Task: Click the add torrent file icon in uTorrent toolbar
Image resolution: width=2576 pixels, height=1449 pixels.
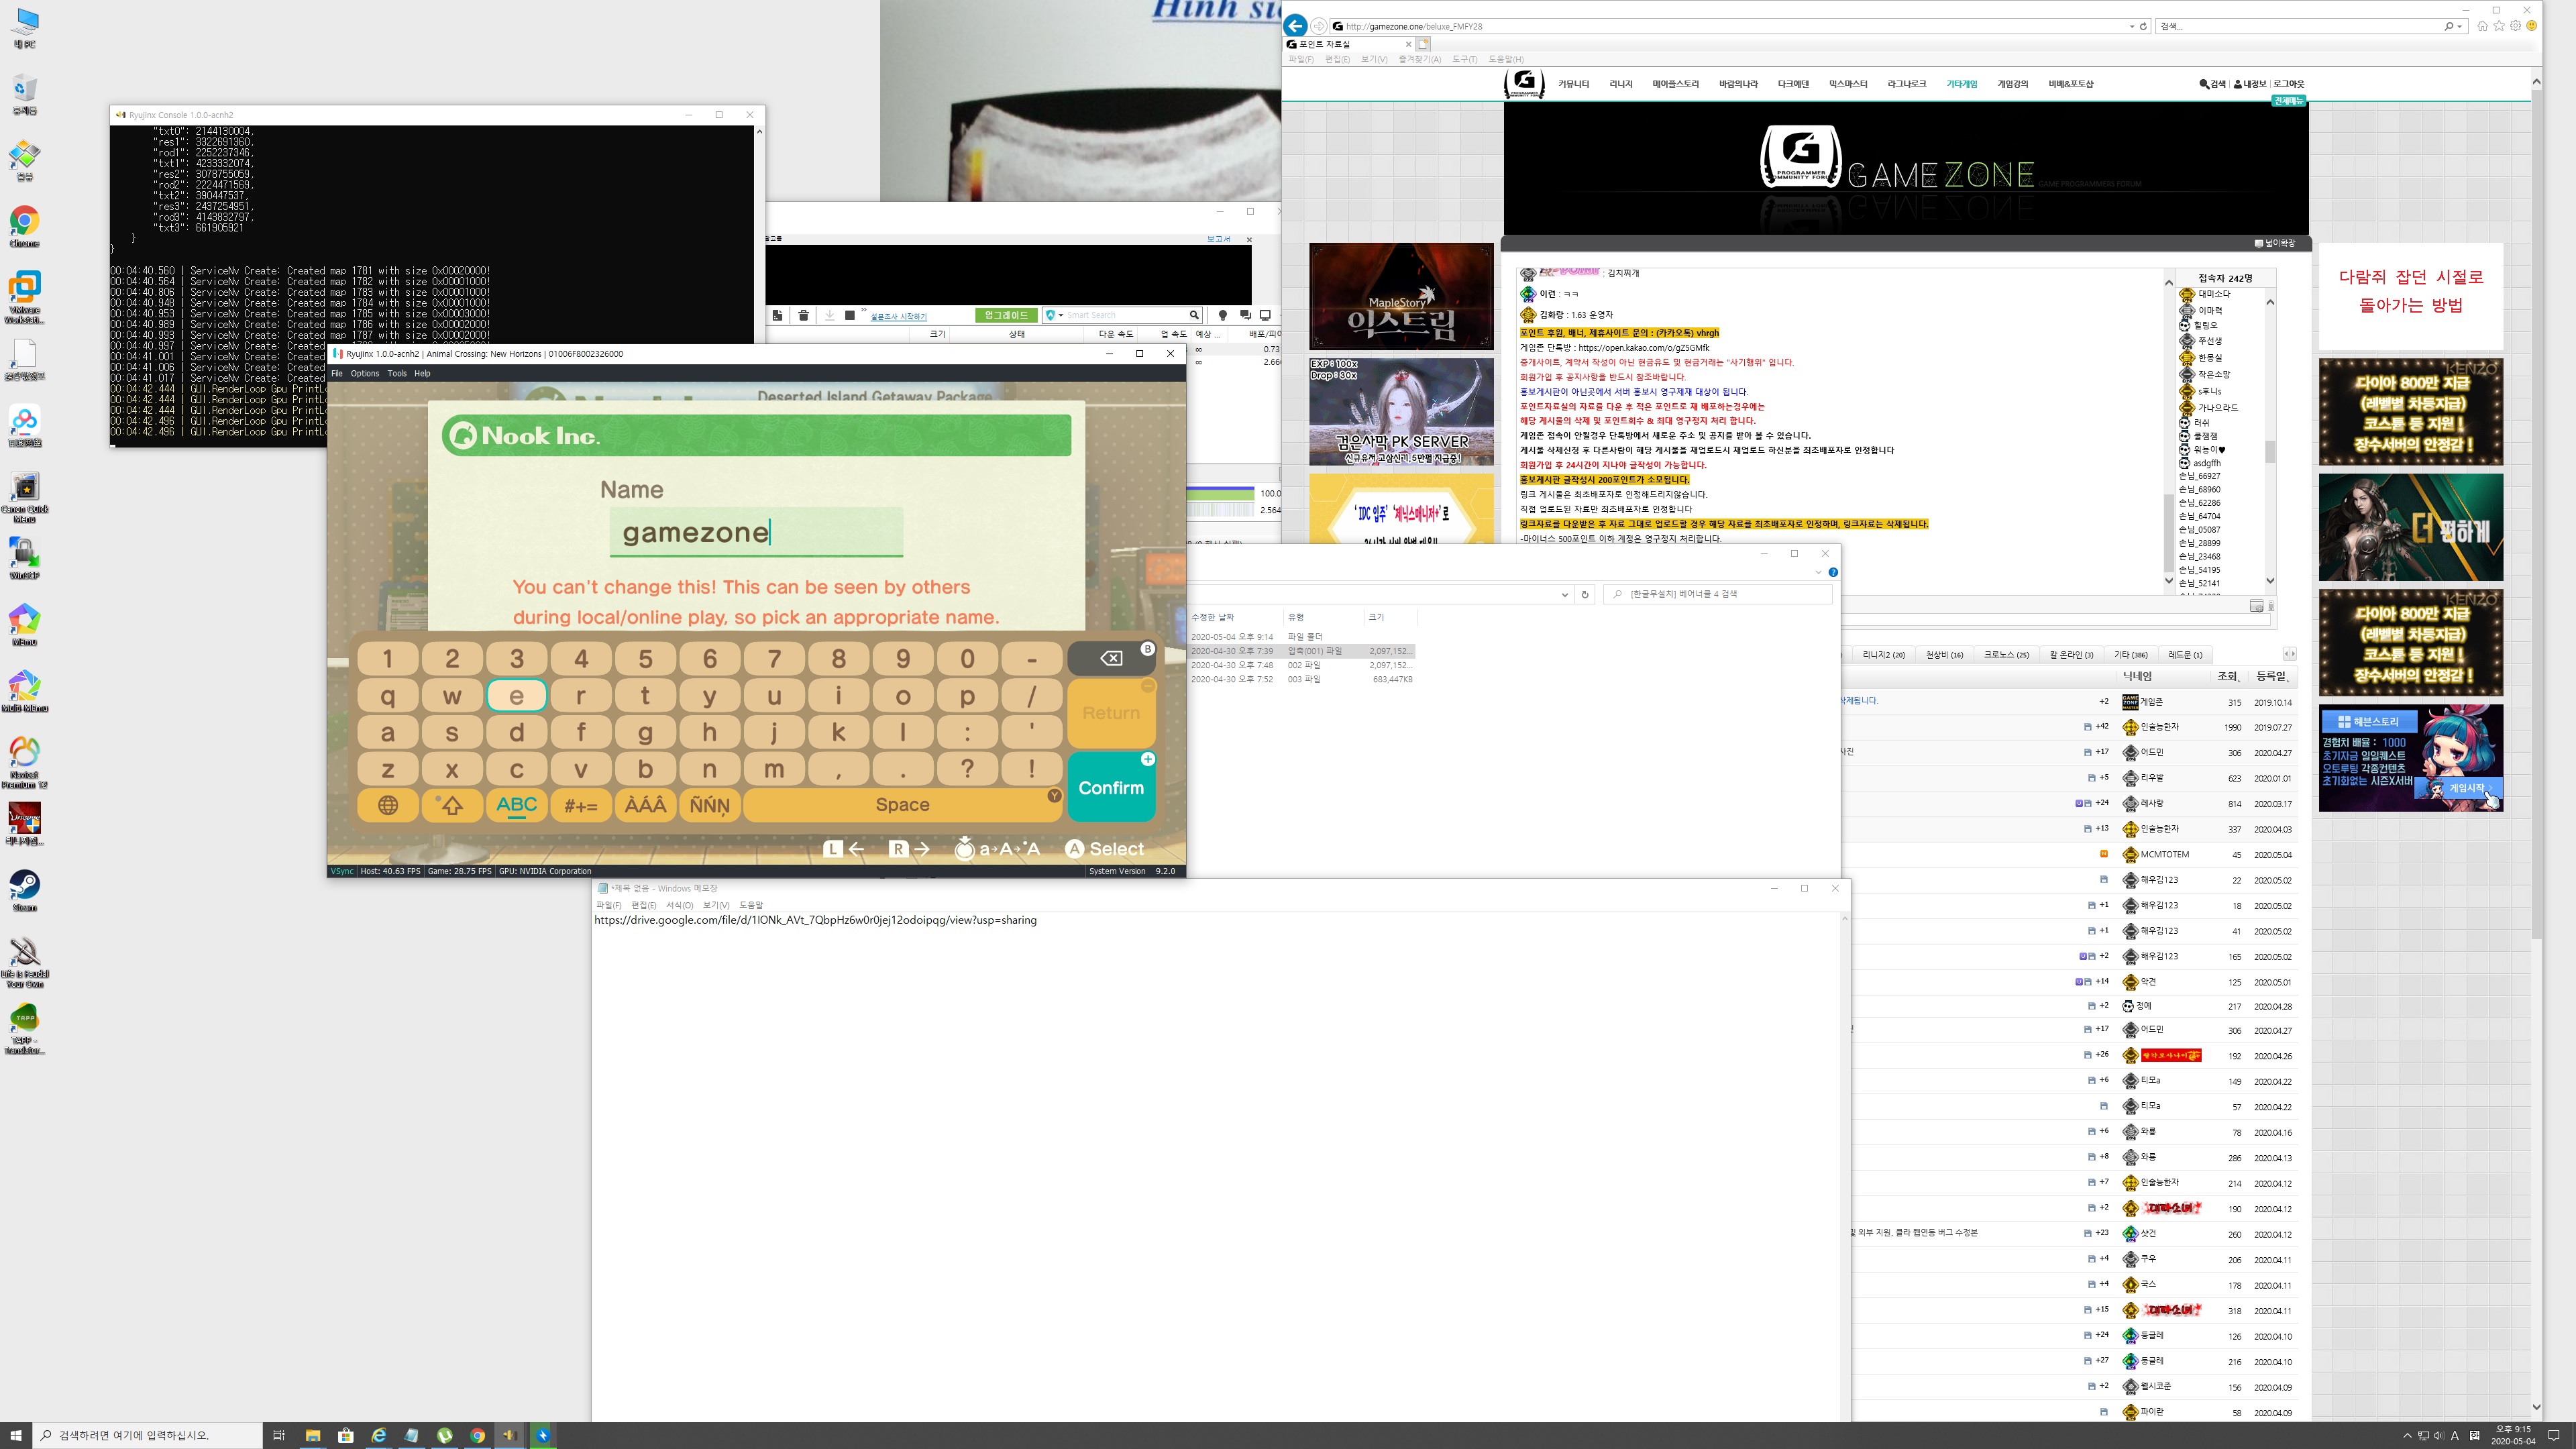Action: tap(778, 315)
